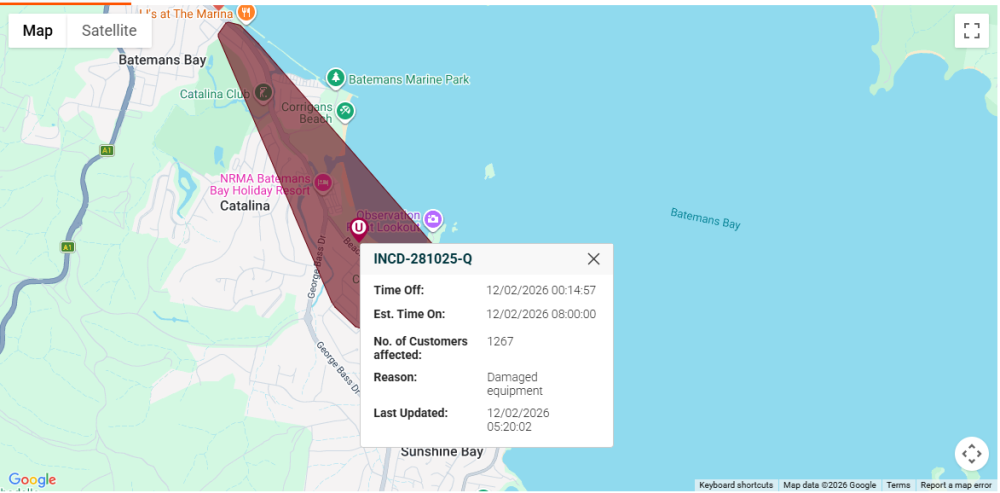The height and width of the screenshot is (493, 1000).
Task: Switch to the Satellite map view
Action: point(109,31)
